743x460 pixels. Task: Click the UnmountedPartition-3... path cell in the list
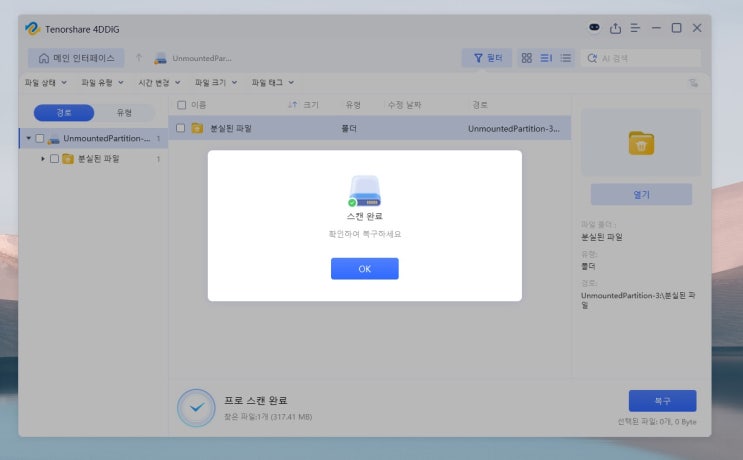514,128
